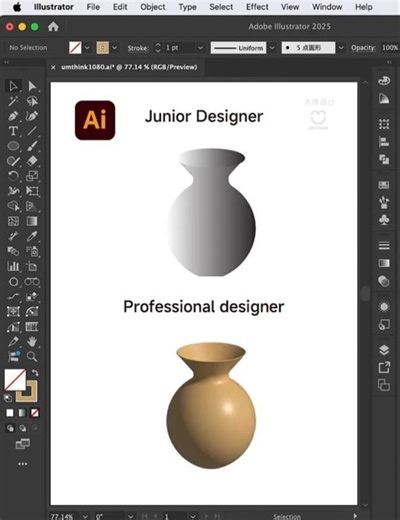The image size is (400, 520).
Task: Select the Perspective Grid tool
Action: tap(32, 206)
